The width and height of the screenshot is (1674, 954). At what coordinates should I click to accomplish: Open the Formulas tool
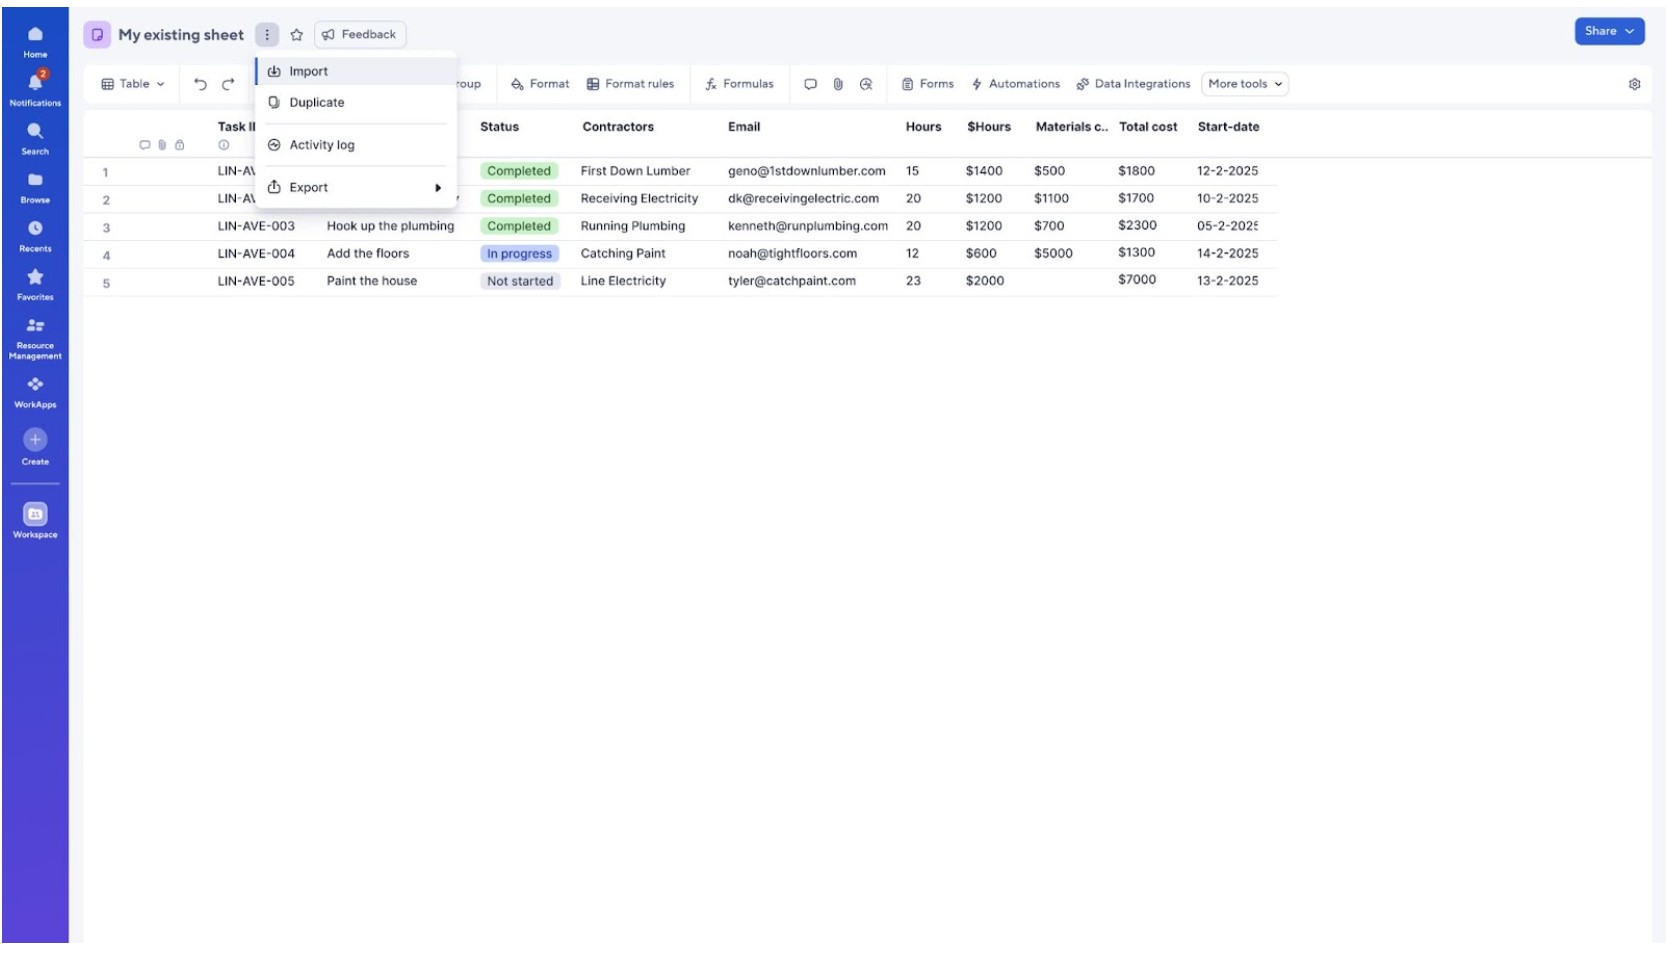pos(740,84)
